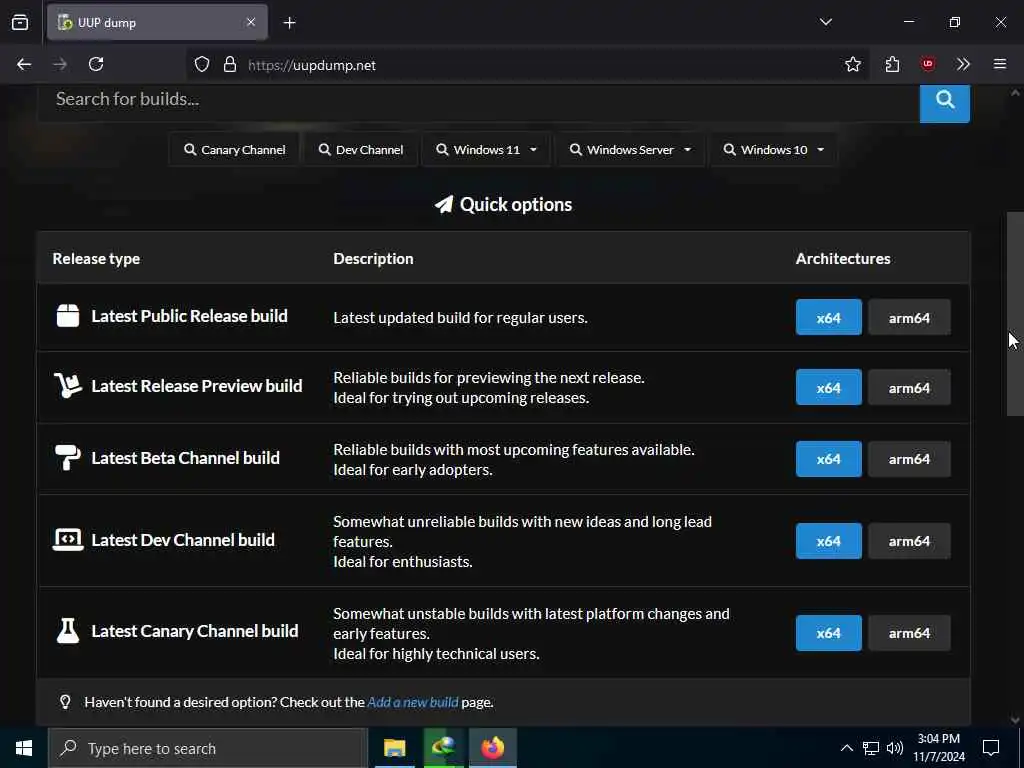Open the Extensions puzzle icon
1024x768 pixels.
[892, 64]
